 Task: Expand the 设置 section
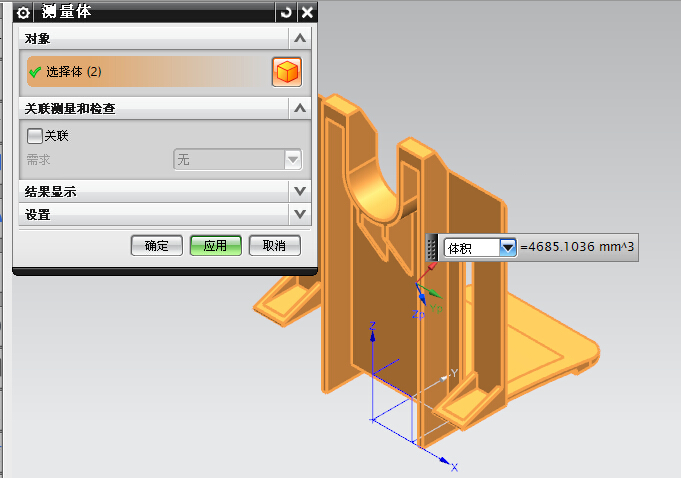tap(299, 214)
